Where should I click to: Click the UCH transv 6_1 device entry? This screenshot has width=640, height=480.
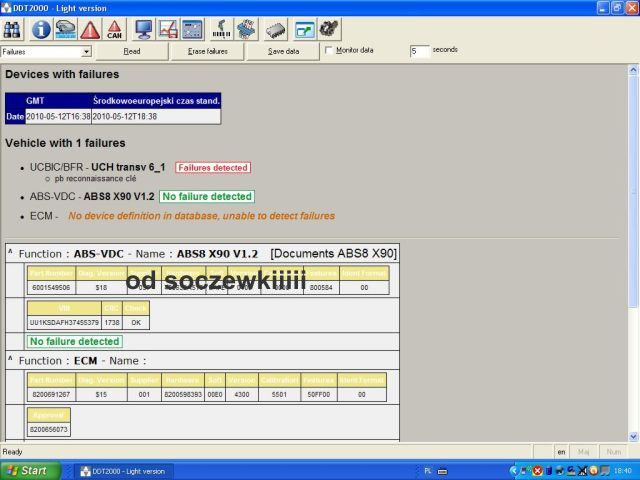pyautogui.click(x=128, y=167)
